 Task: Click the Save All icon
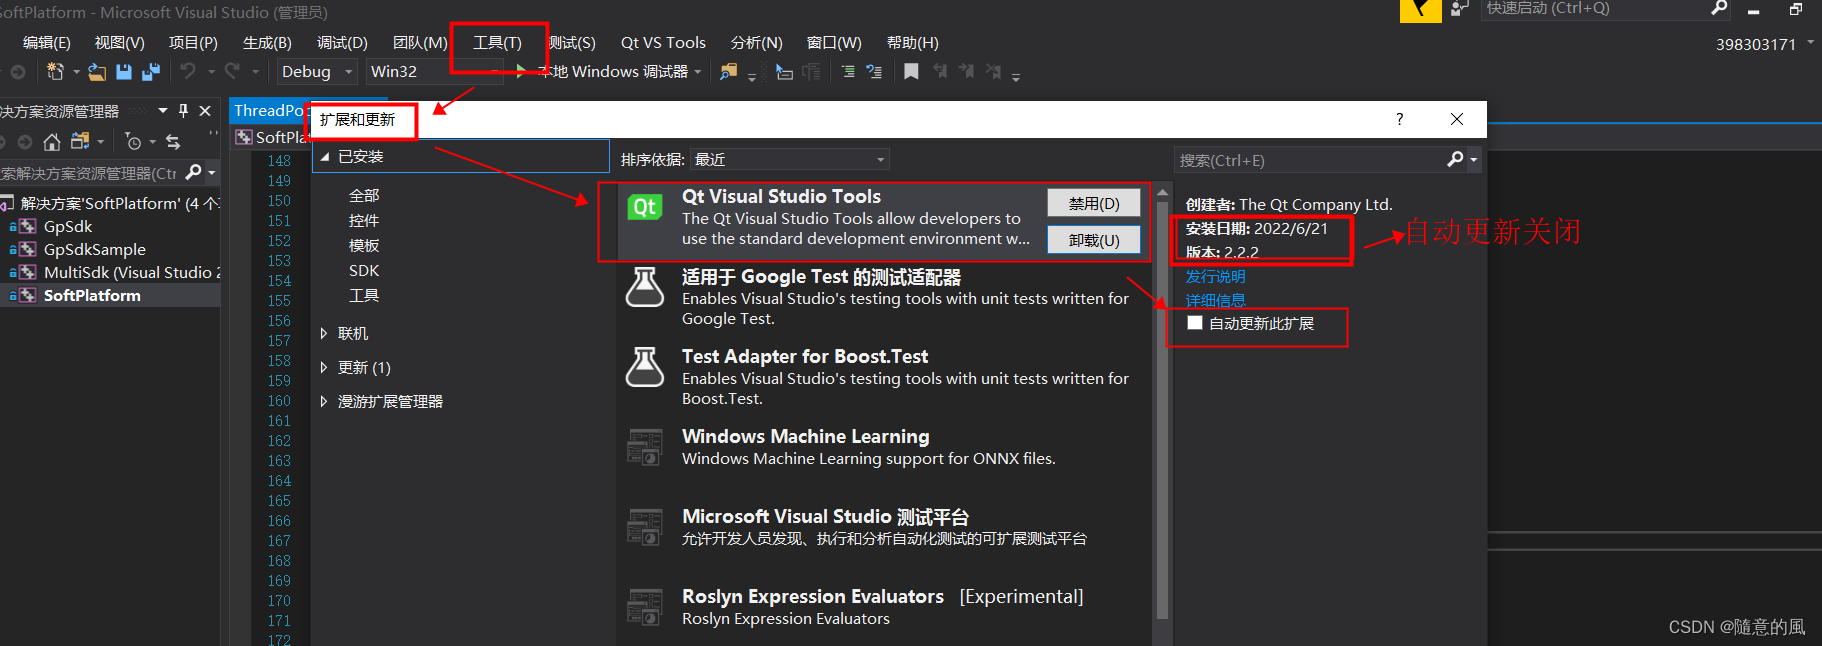click(151, 72)
